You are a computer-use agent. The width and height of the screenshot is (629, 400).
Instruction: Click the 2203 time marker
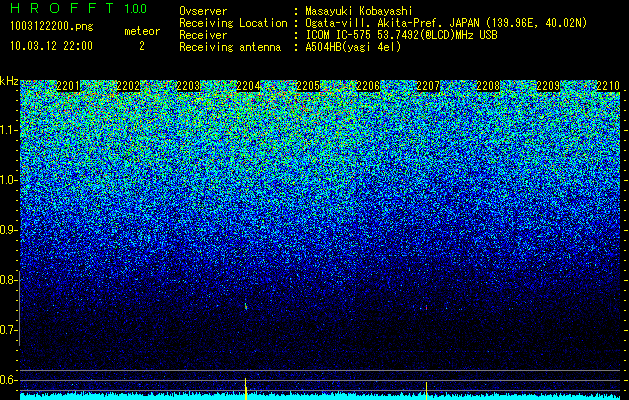point(188,86)
